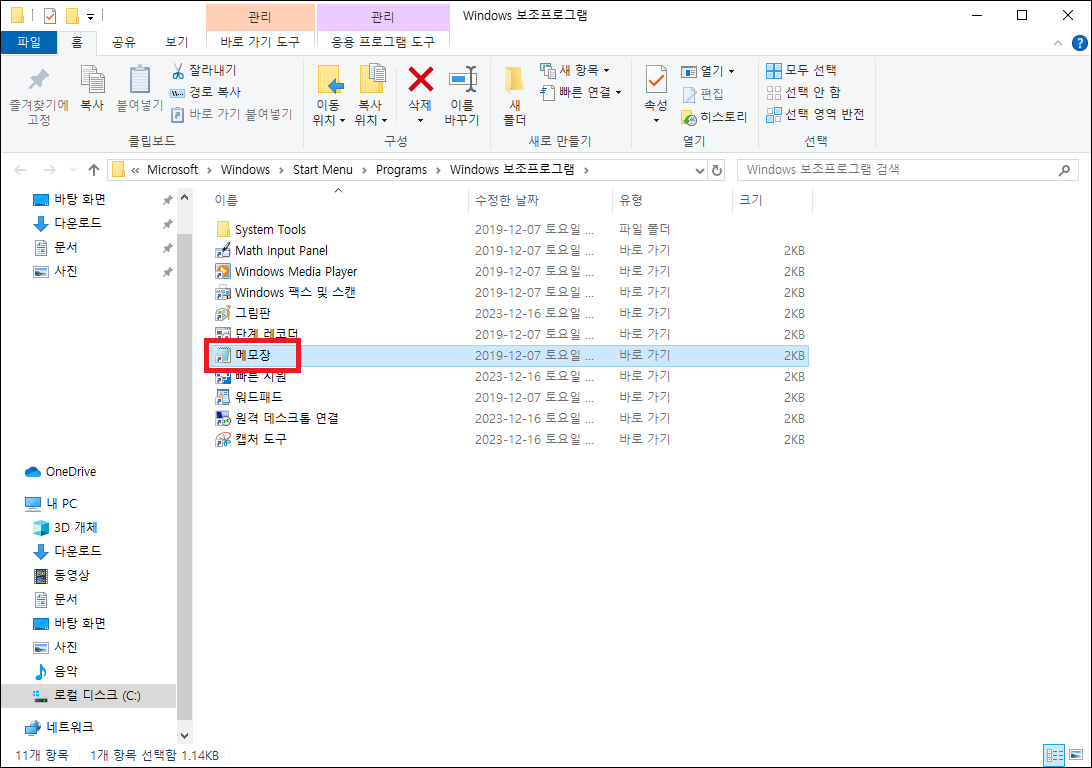Screen dimensions: 1092x768
Task: Click Start Menu in the address breadcrumb
Action: 322,170
